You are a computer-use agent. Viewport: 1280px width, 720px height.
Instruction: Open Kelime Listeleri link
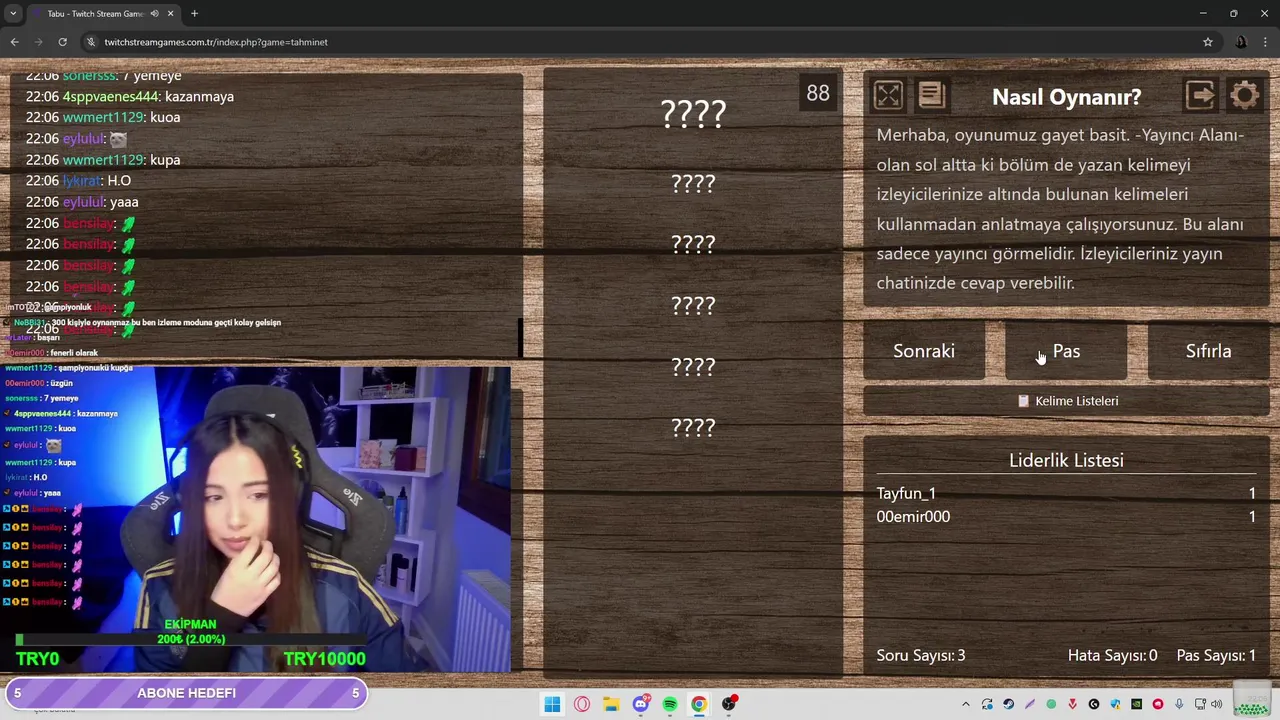pyautogui.click(x=1067, y=401)
